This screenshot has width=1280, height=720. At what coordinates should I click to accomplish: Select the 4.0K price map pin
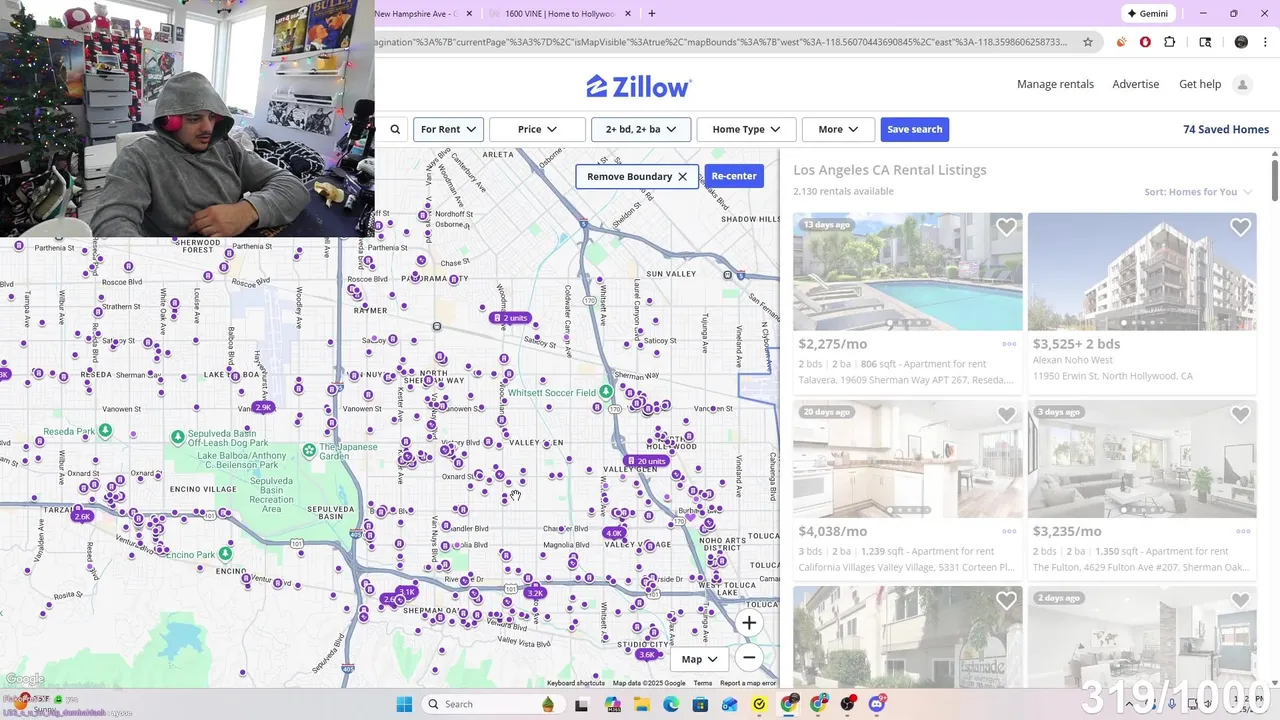pos(614,533)
